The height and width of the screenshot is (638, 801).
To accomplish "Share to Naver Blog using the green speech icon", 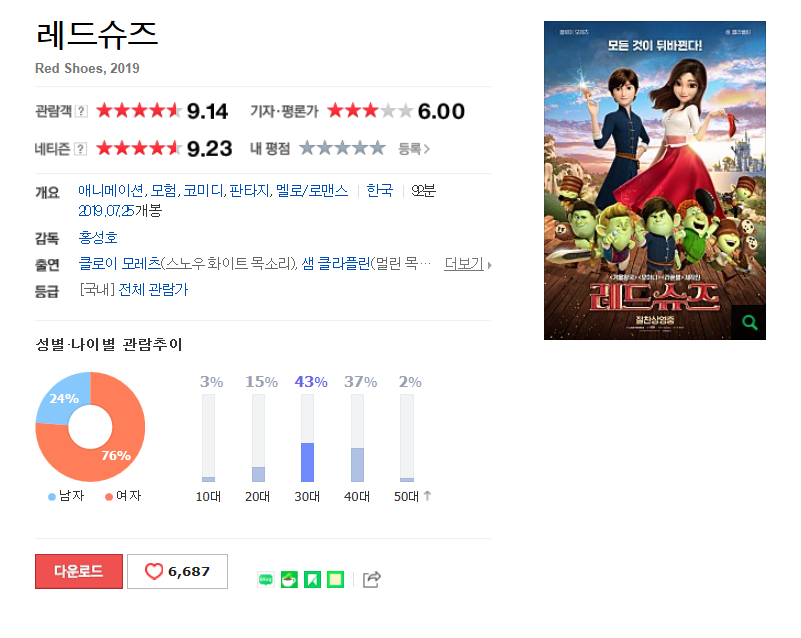I will click(266, 580).
